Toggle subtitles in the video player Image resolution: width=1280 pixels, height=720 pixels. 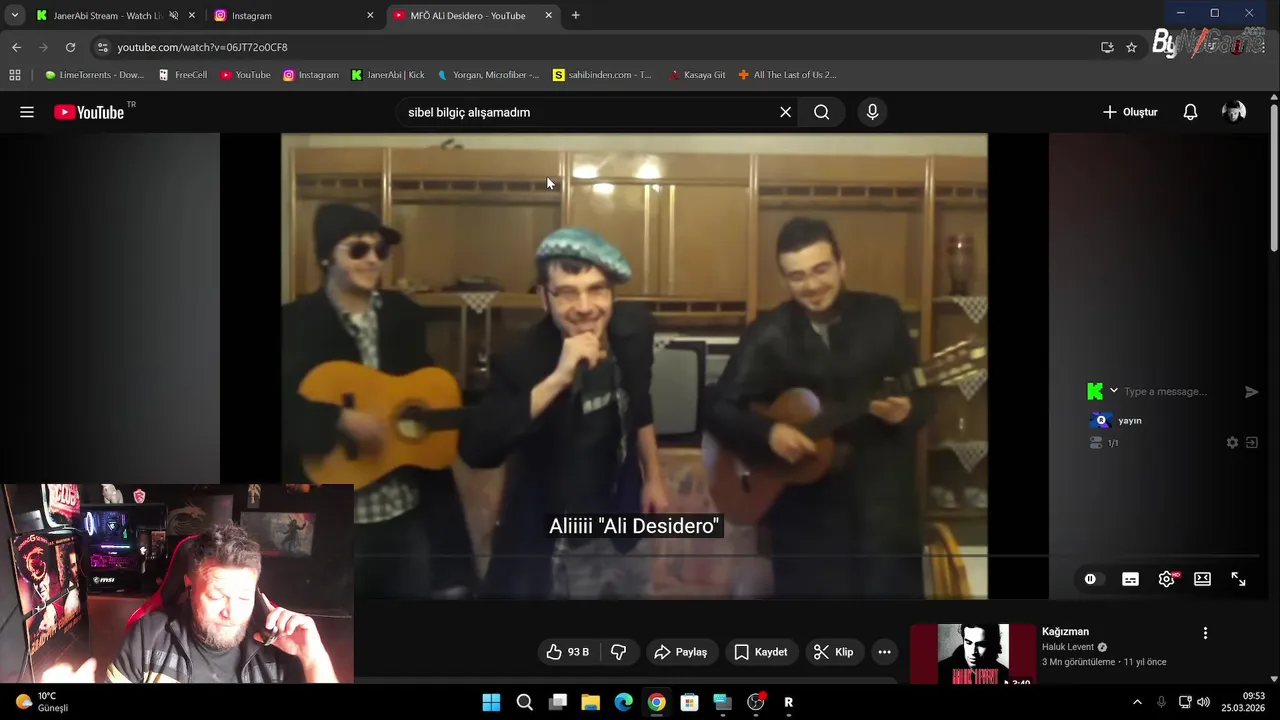coord(1130,579)
